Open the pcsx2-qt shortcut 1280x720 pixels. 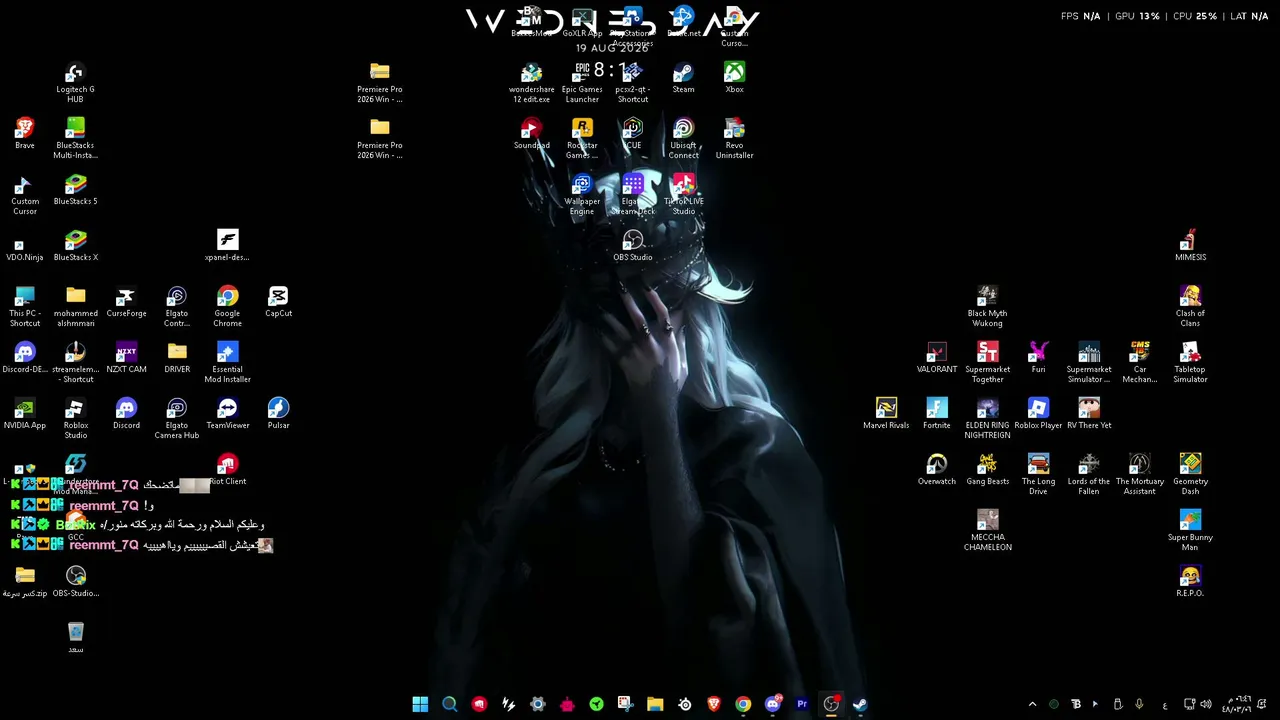(x=632, y=83)
